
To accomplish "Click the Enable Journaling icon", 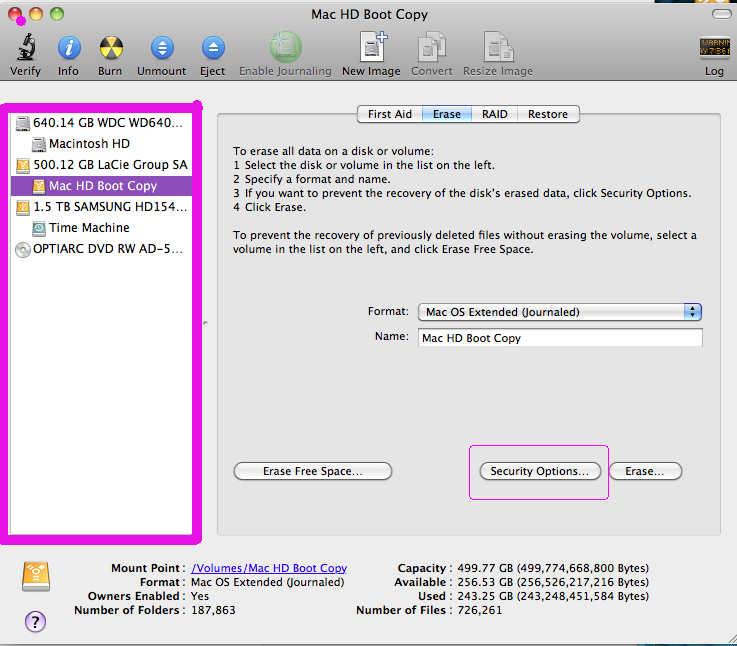I will click(x=285, y=47).
